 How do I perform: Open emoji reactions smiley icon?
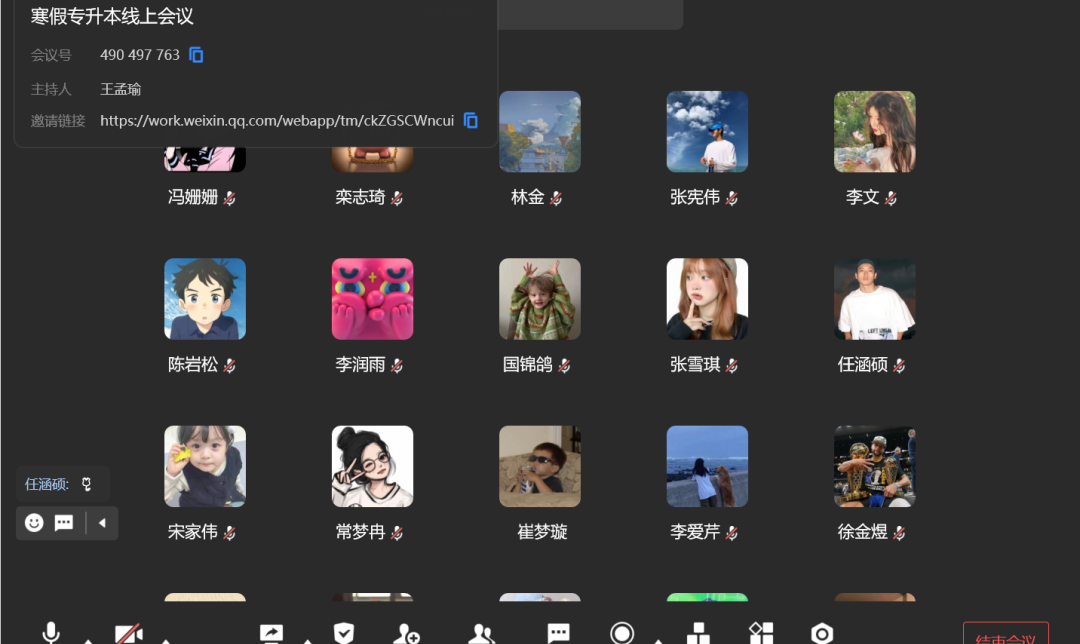coord(34,523)
